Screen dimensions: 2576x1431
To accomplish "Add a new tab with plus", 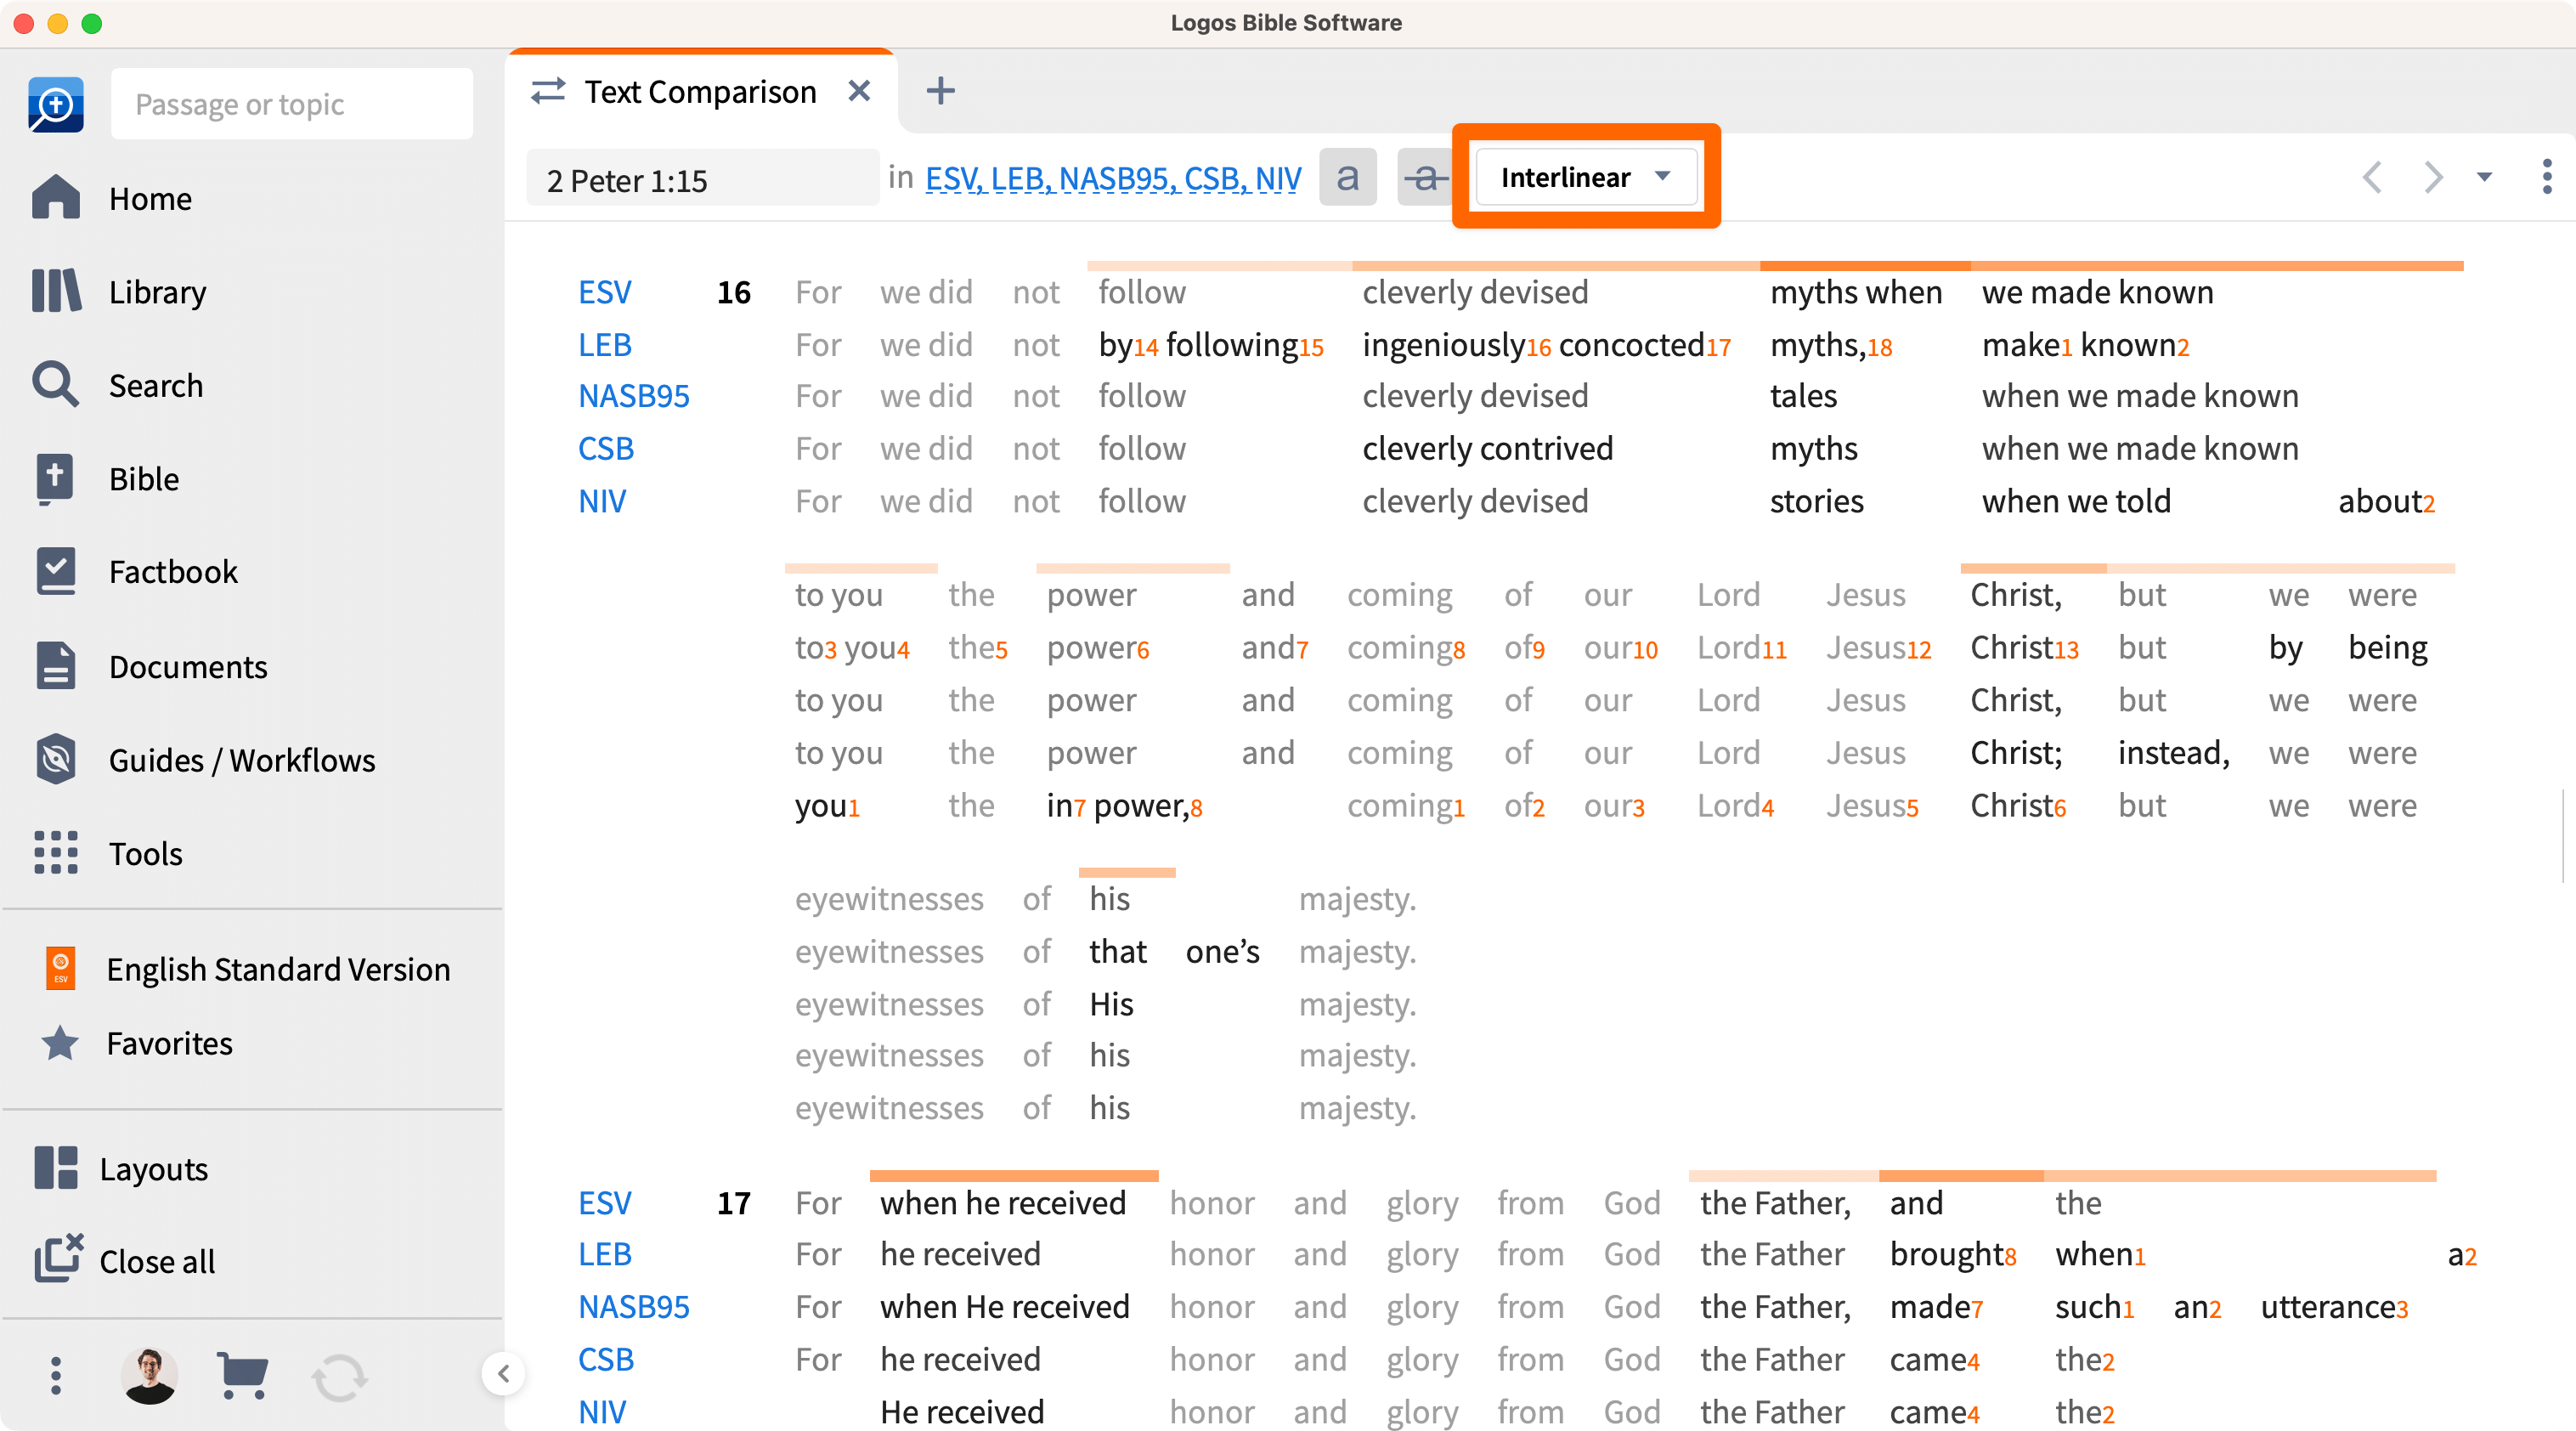I will point(940,91).
